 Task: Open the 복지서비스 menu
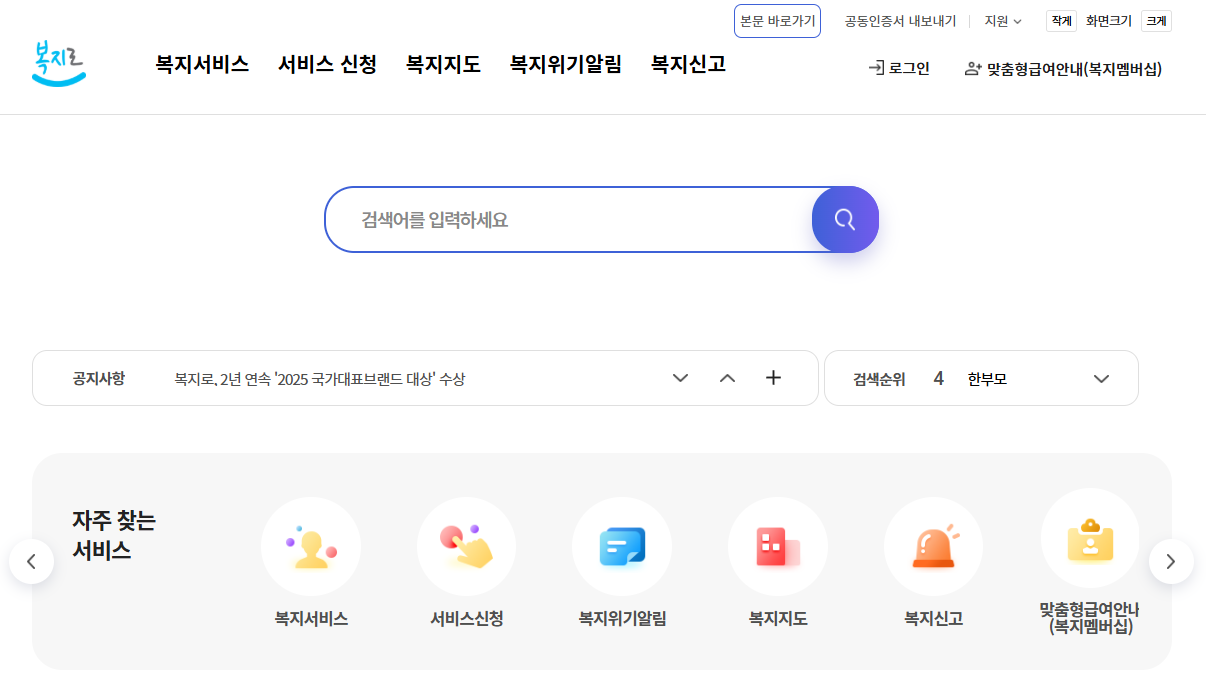point(201,64)
